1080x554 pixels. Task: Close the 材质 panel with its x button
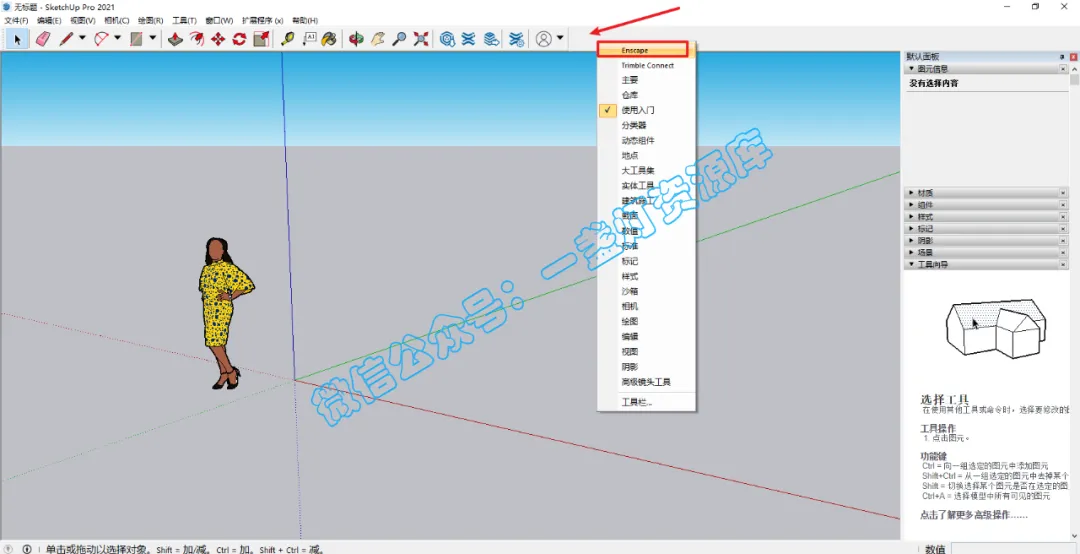tap(1063, 193)
